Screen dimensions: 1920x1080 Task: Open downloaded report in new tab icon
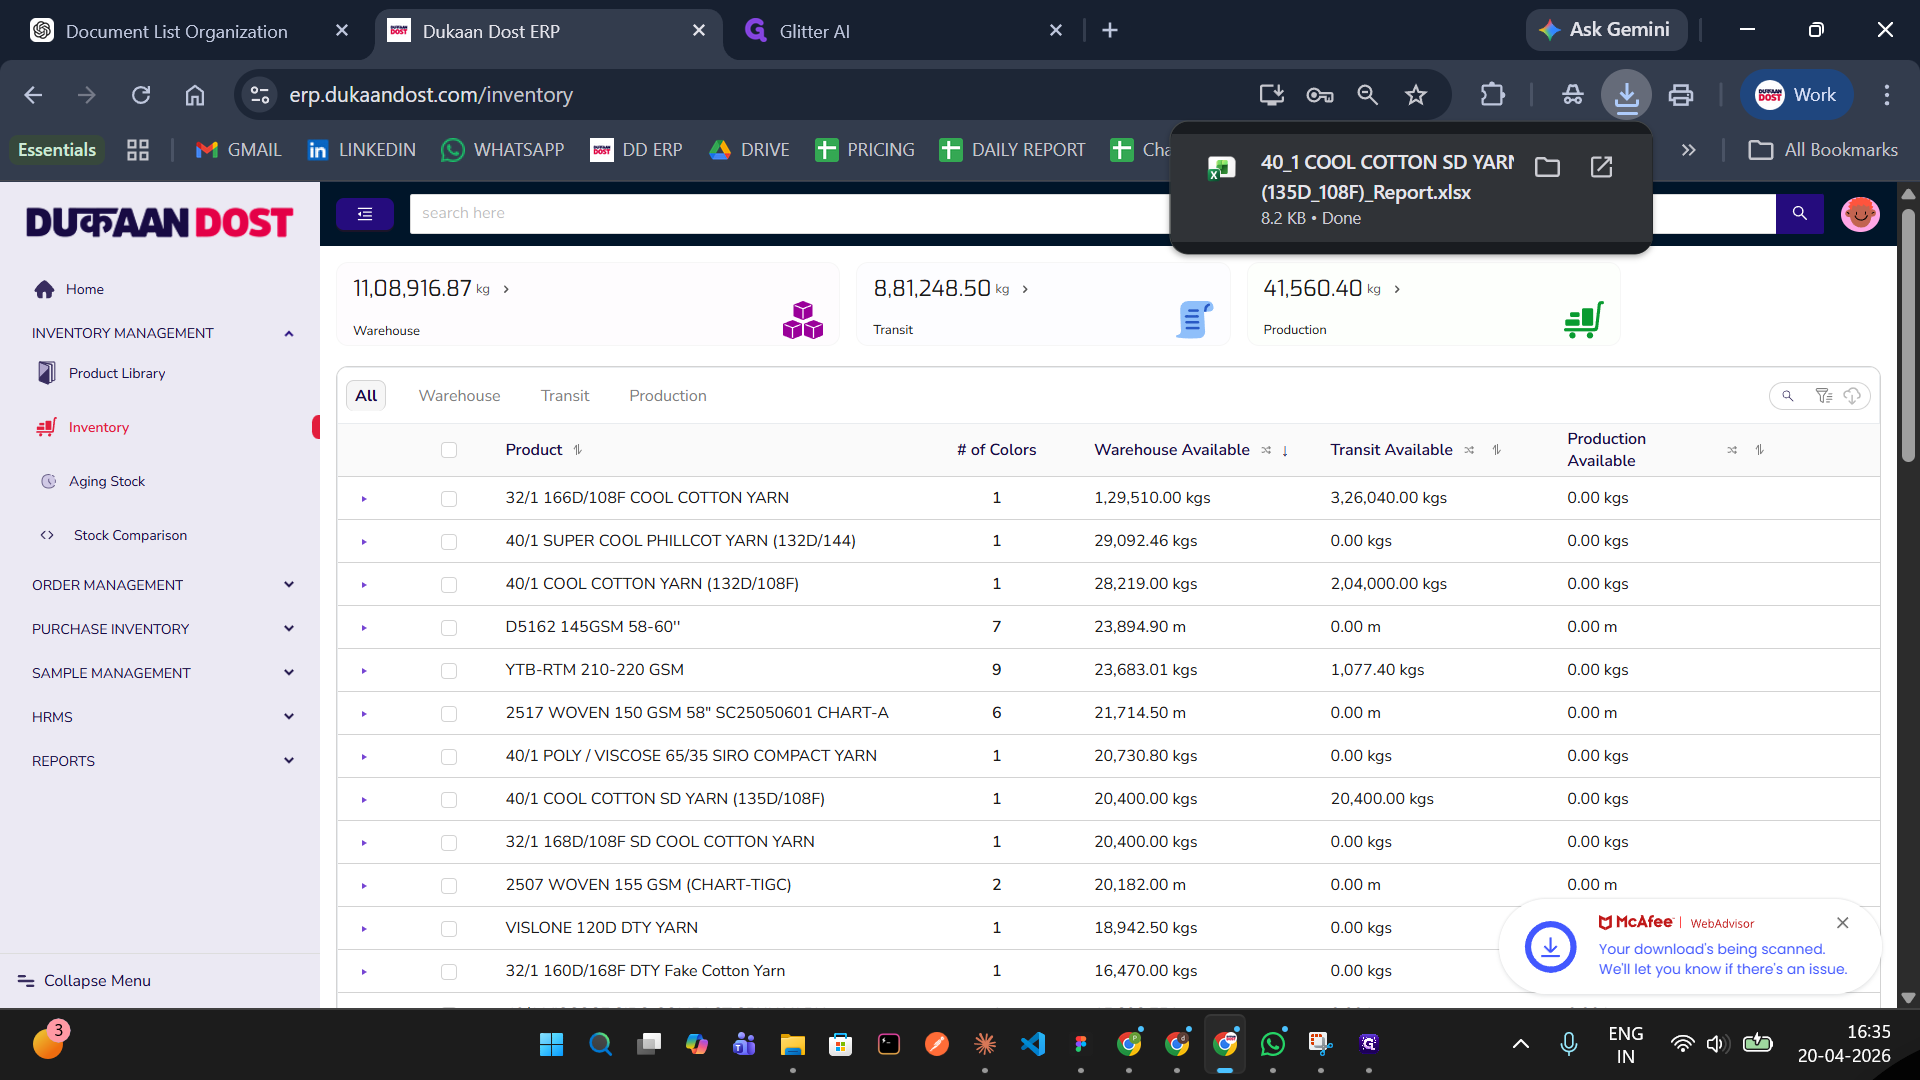(1601, 167)
